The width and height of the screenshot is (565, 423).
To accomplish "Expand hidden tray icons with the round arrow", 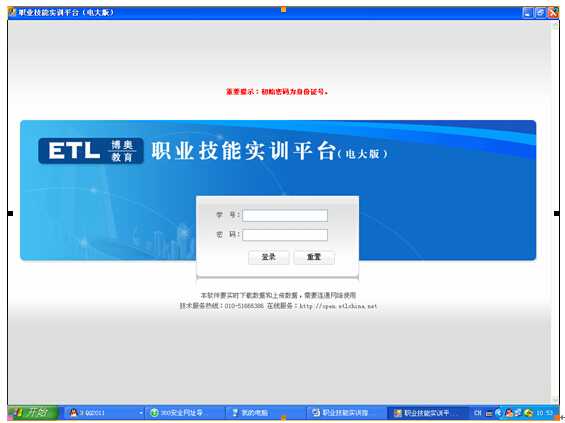I will 499,413.
